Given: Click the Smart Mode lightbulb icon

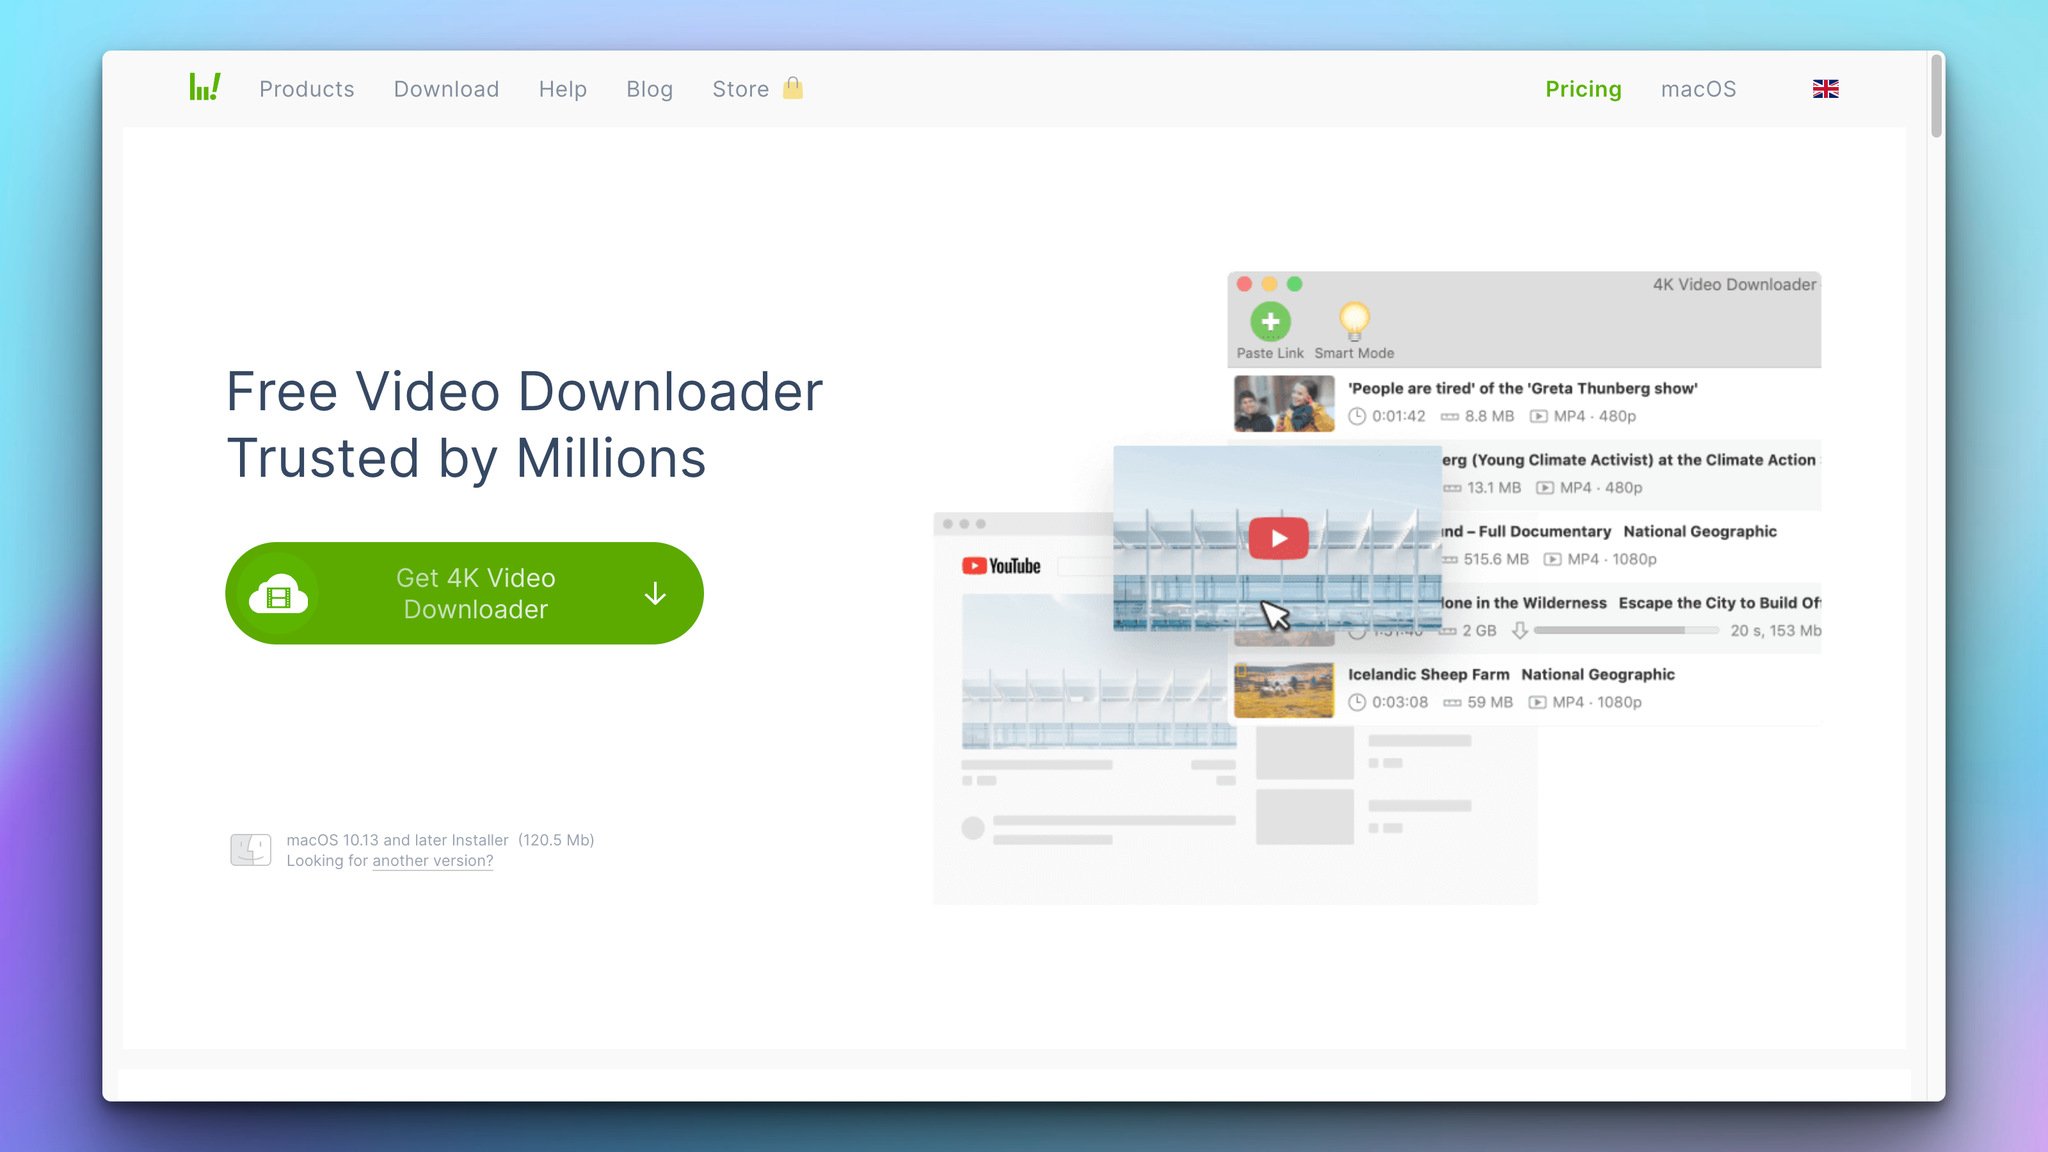Looking at the screenshot, I should pos(1352,319).
